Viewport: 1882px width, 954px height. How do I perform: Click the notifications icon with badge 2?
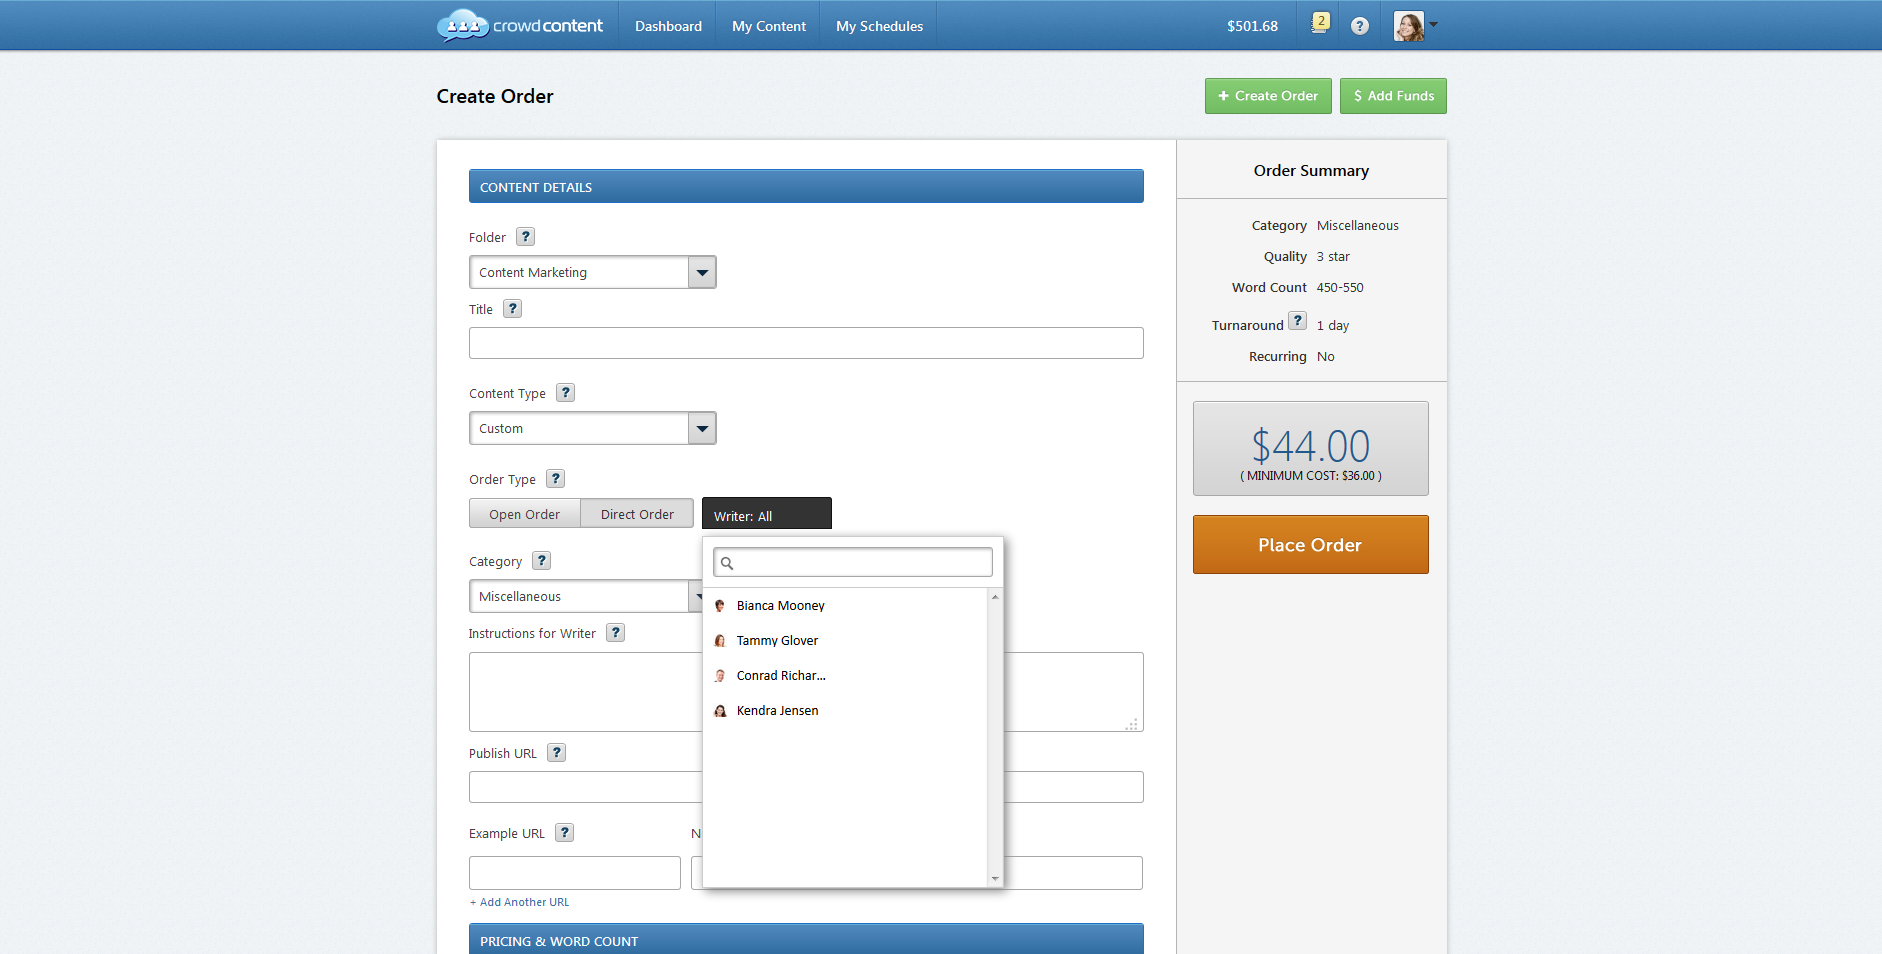point(1320,24)
